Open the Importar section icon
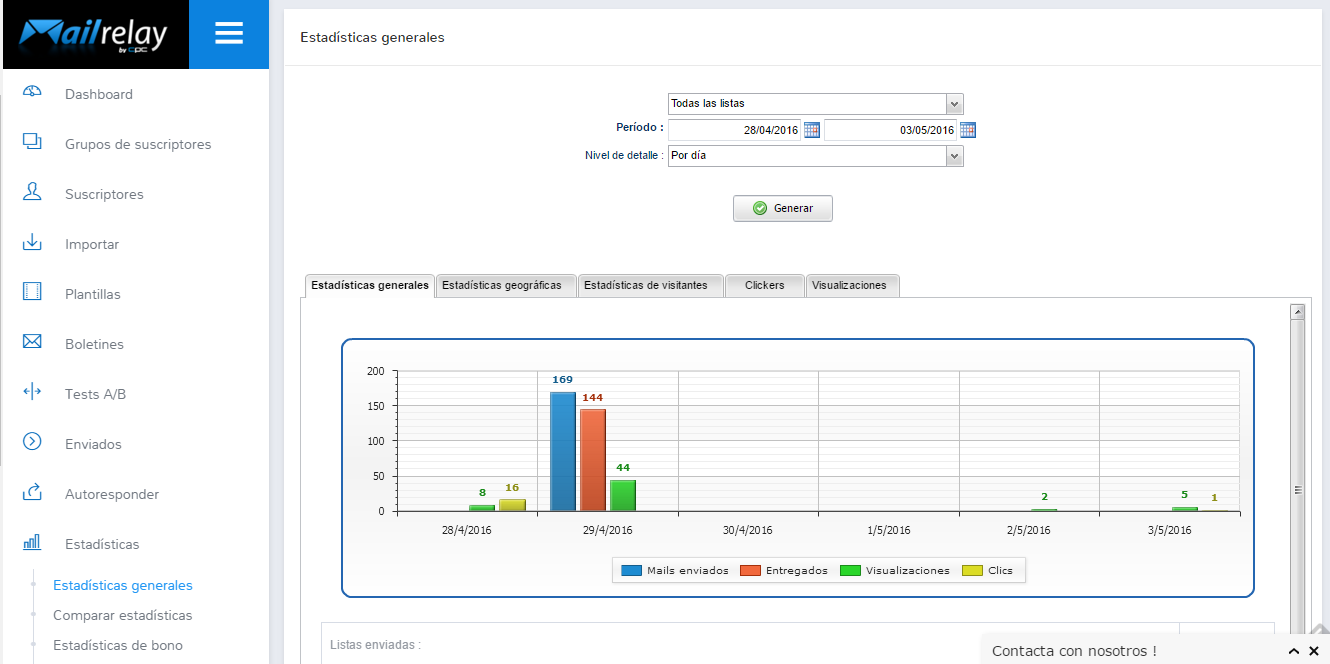Image resolution: width=1330 pixels, height=664 pixels. tap(33, 243)
